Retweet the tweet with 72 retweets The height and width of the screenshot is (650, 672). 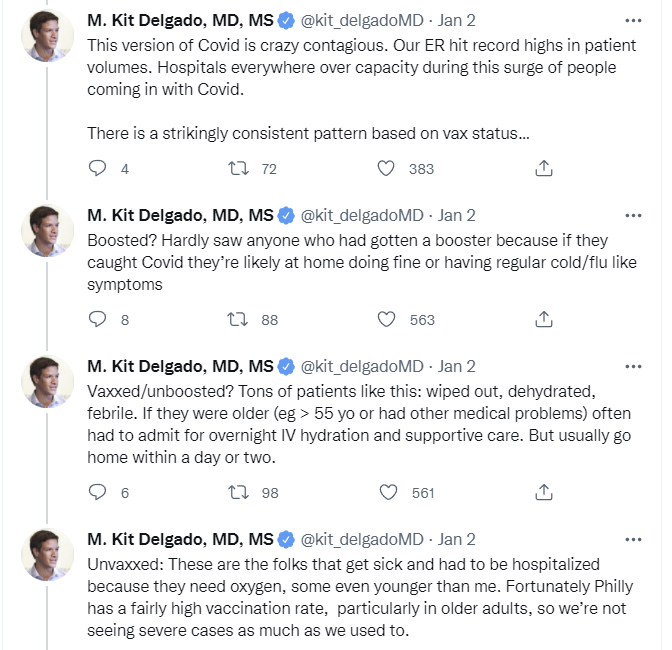(238, 168)
